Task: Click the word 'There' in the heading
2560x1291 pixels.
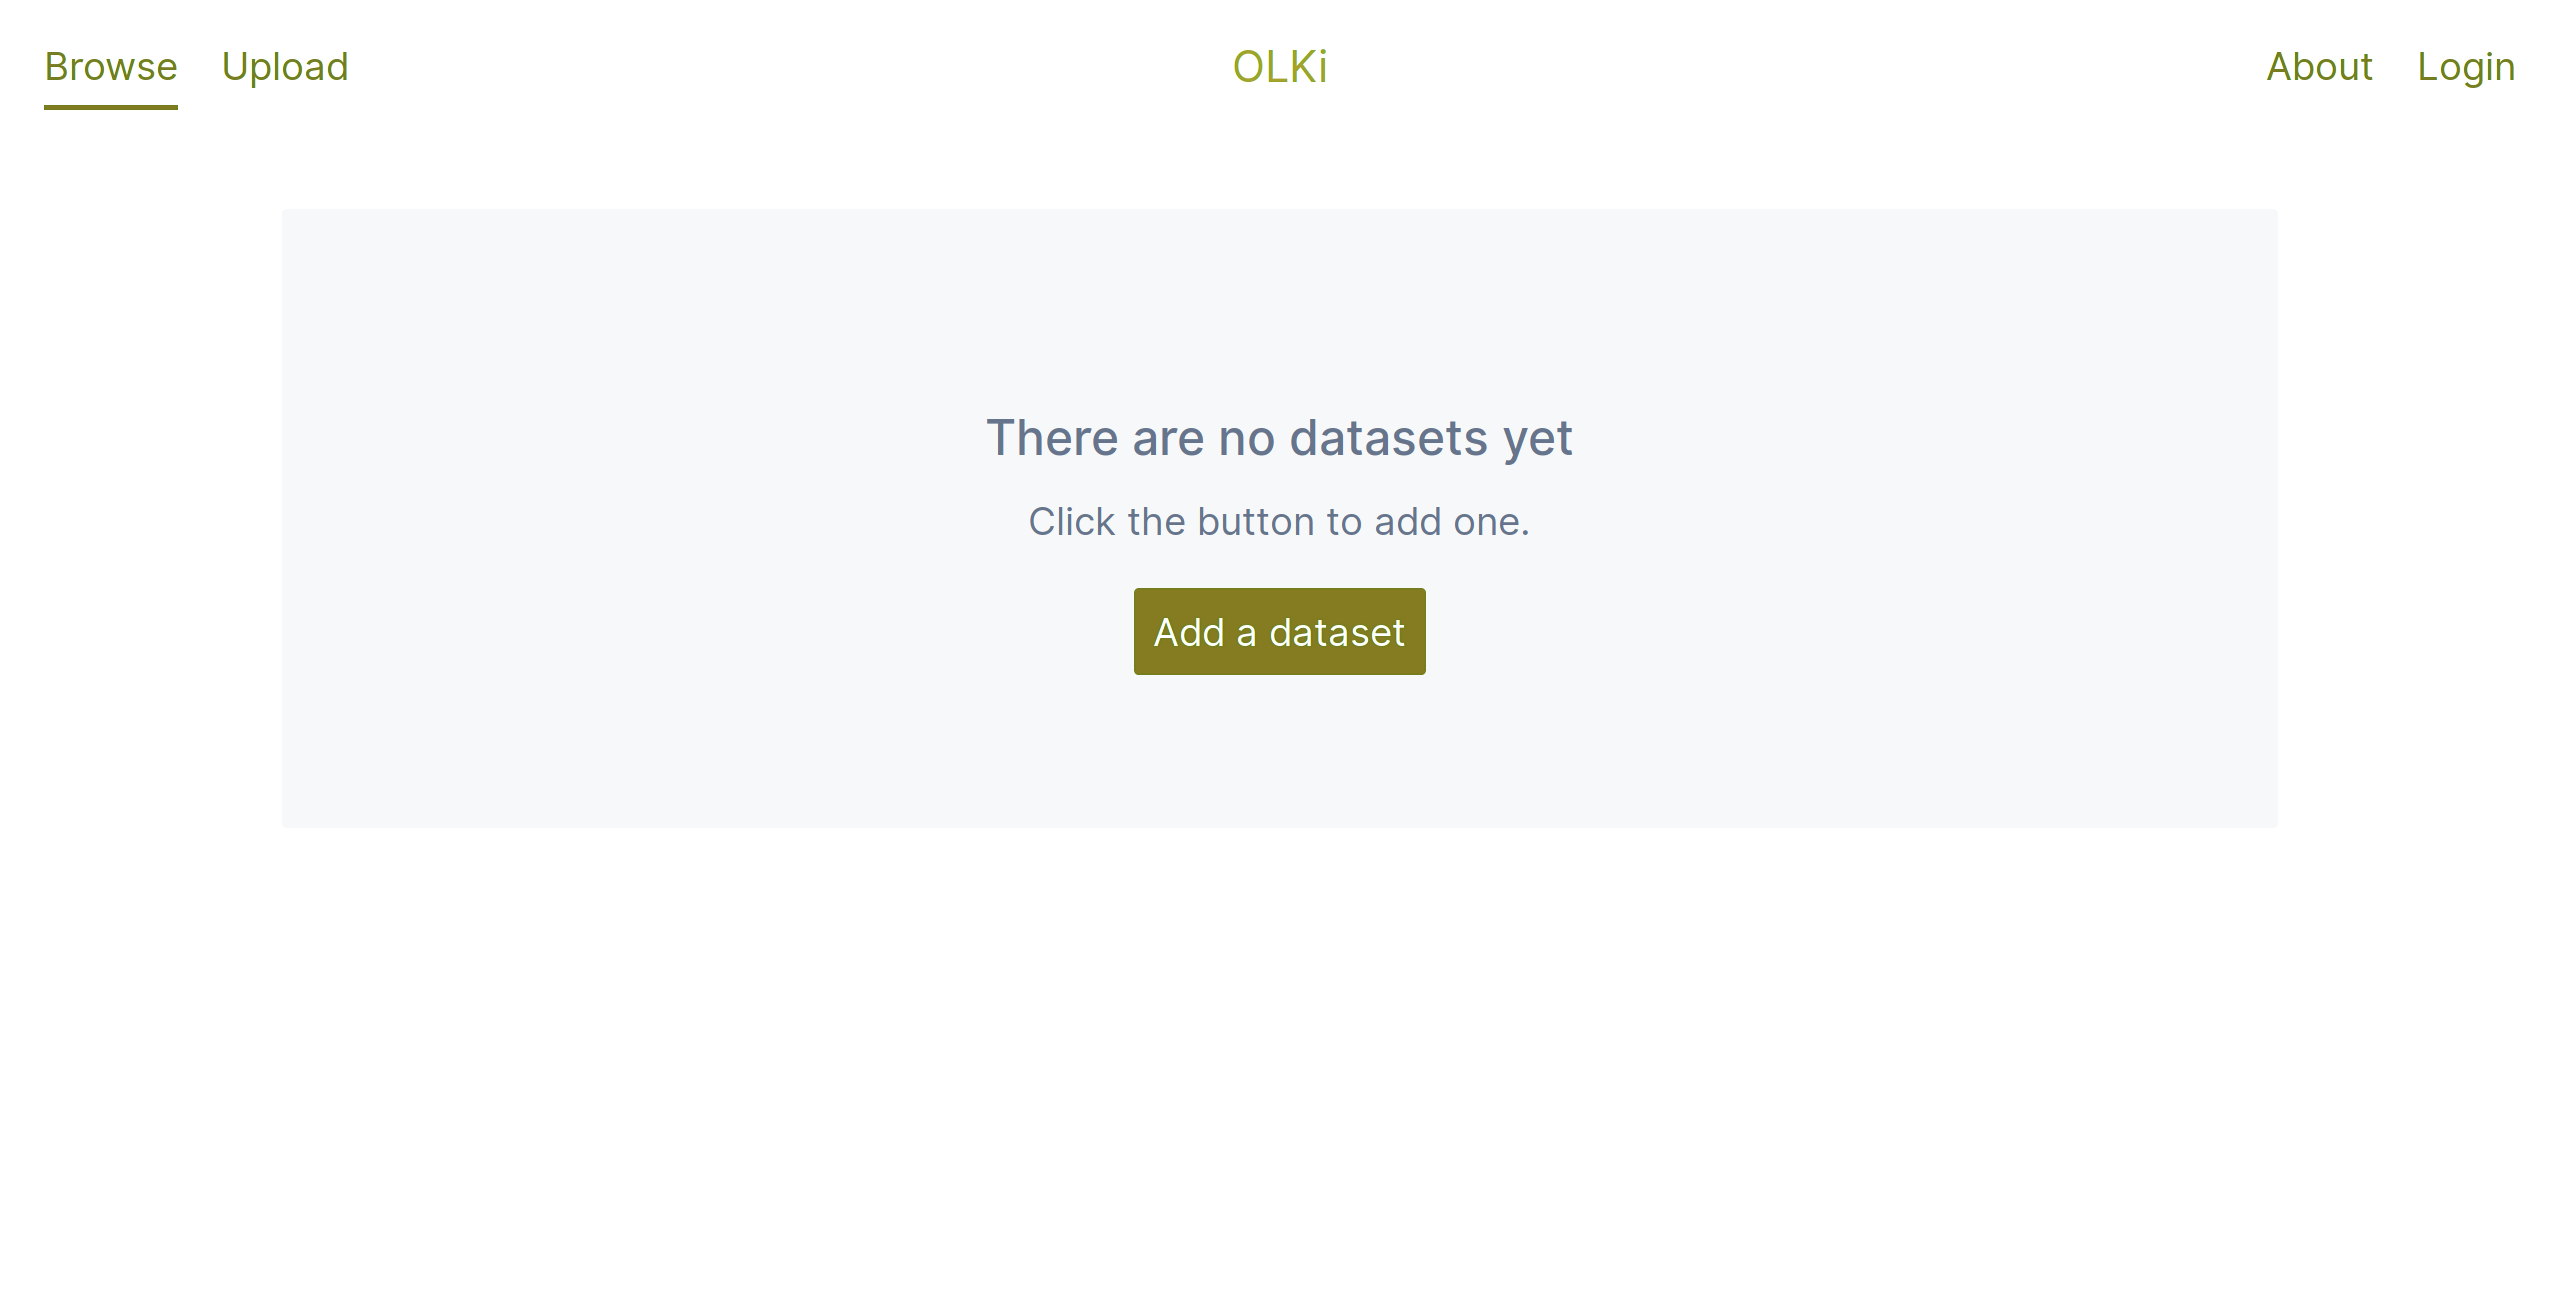Action: [1052, 438]
